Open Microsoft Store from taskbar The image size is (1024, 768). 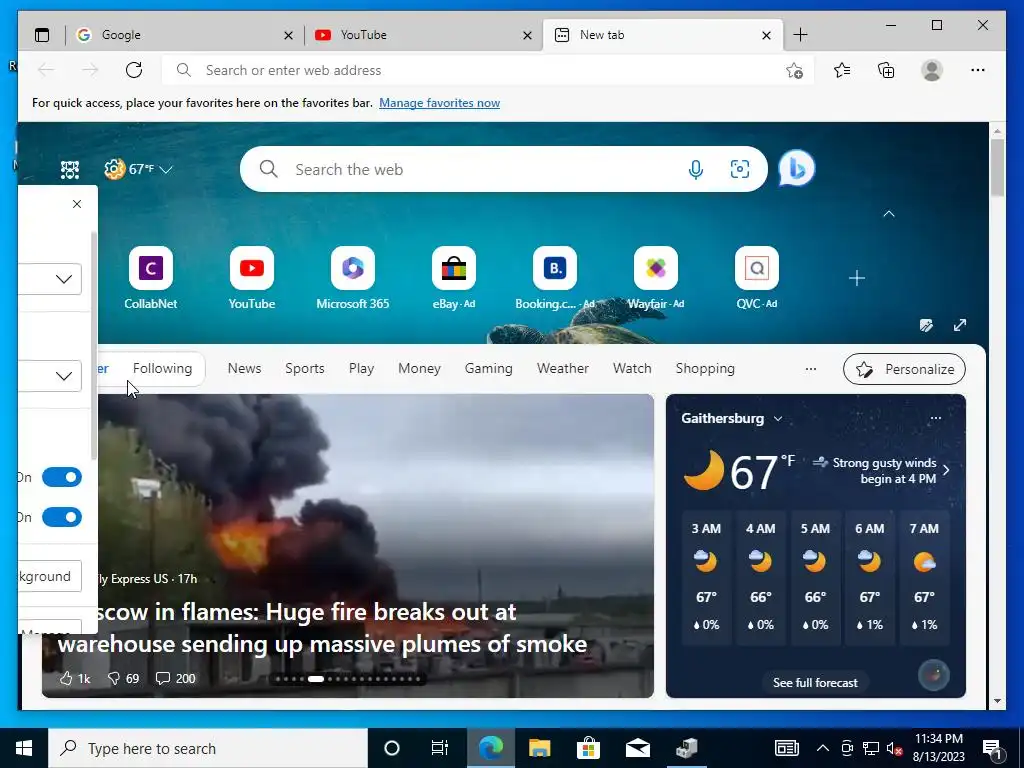tap(588, 748)
